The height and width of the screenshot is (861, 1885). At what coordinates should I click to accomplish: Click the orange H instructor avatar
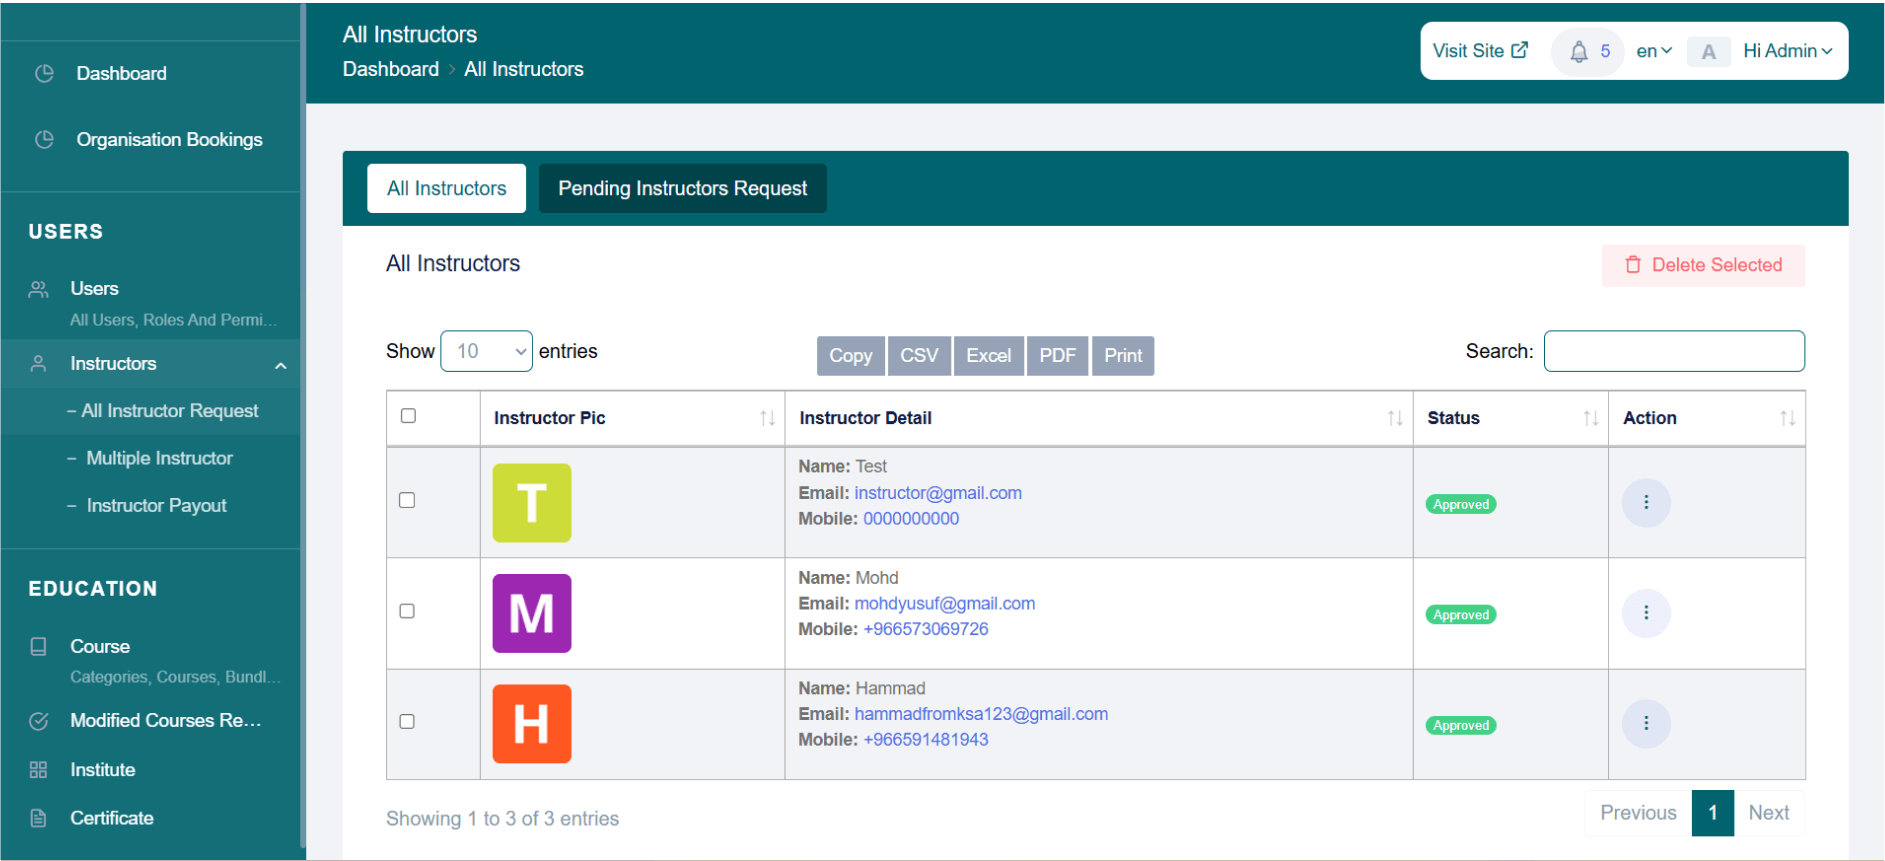point(532,724)
